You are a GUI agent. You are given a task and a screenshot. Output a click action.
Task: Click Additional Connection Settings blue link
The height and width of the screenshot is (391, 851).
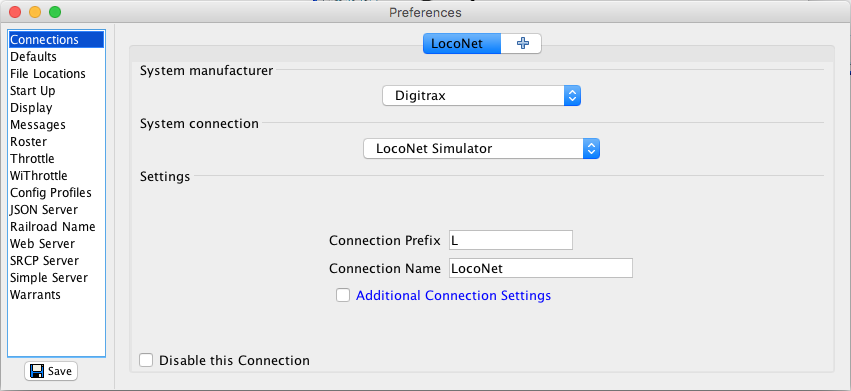453,295
